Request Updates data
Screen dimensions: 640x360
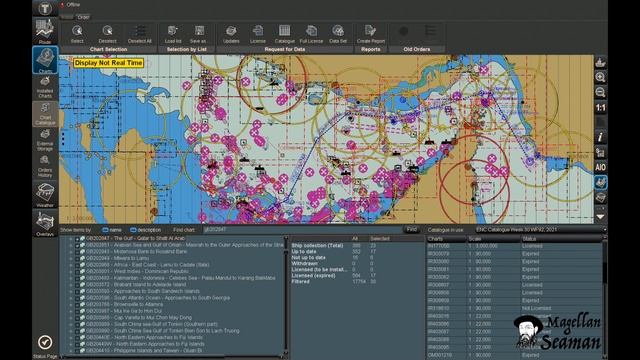coord(231,31)
